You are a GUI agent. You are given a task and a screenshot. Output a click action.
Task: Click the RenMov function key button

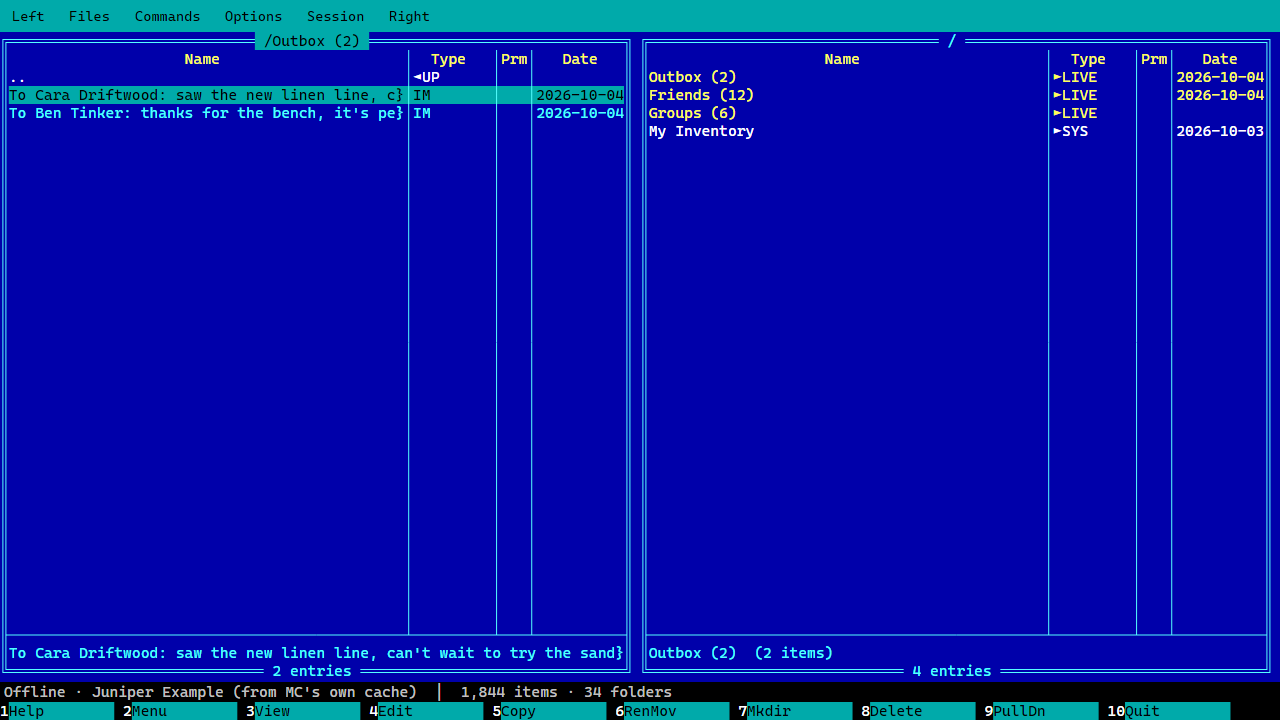(x=672, y=711)
